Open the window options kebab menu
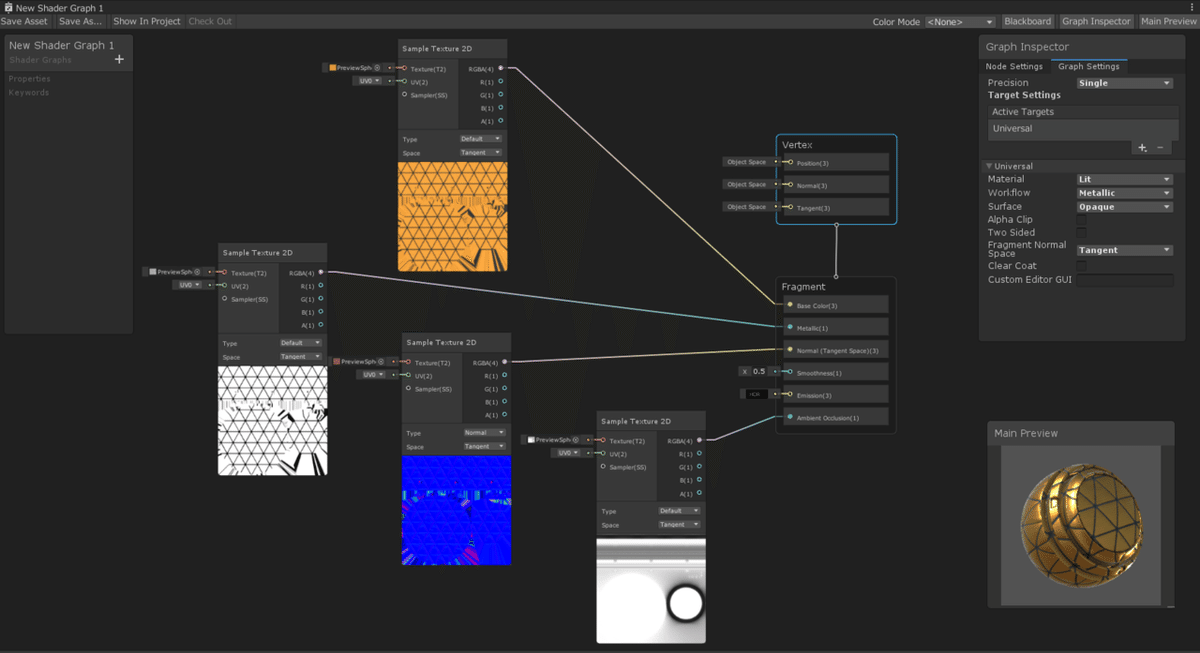This screenshot has height=653, width=1200. [1192, 7]
